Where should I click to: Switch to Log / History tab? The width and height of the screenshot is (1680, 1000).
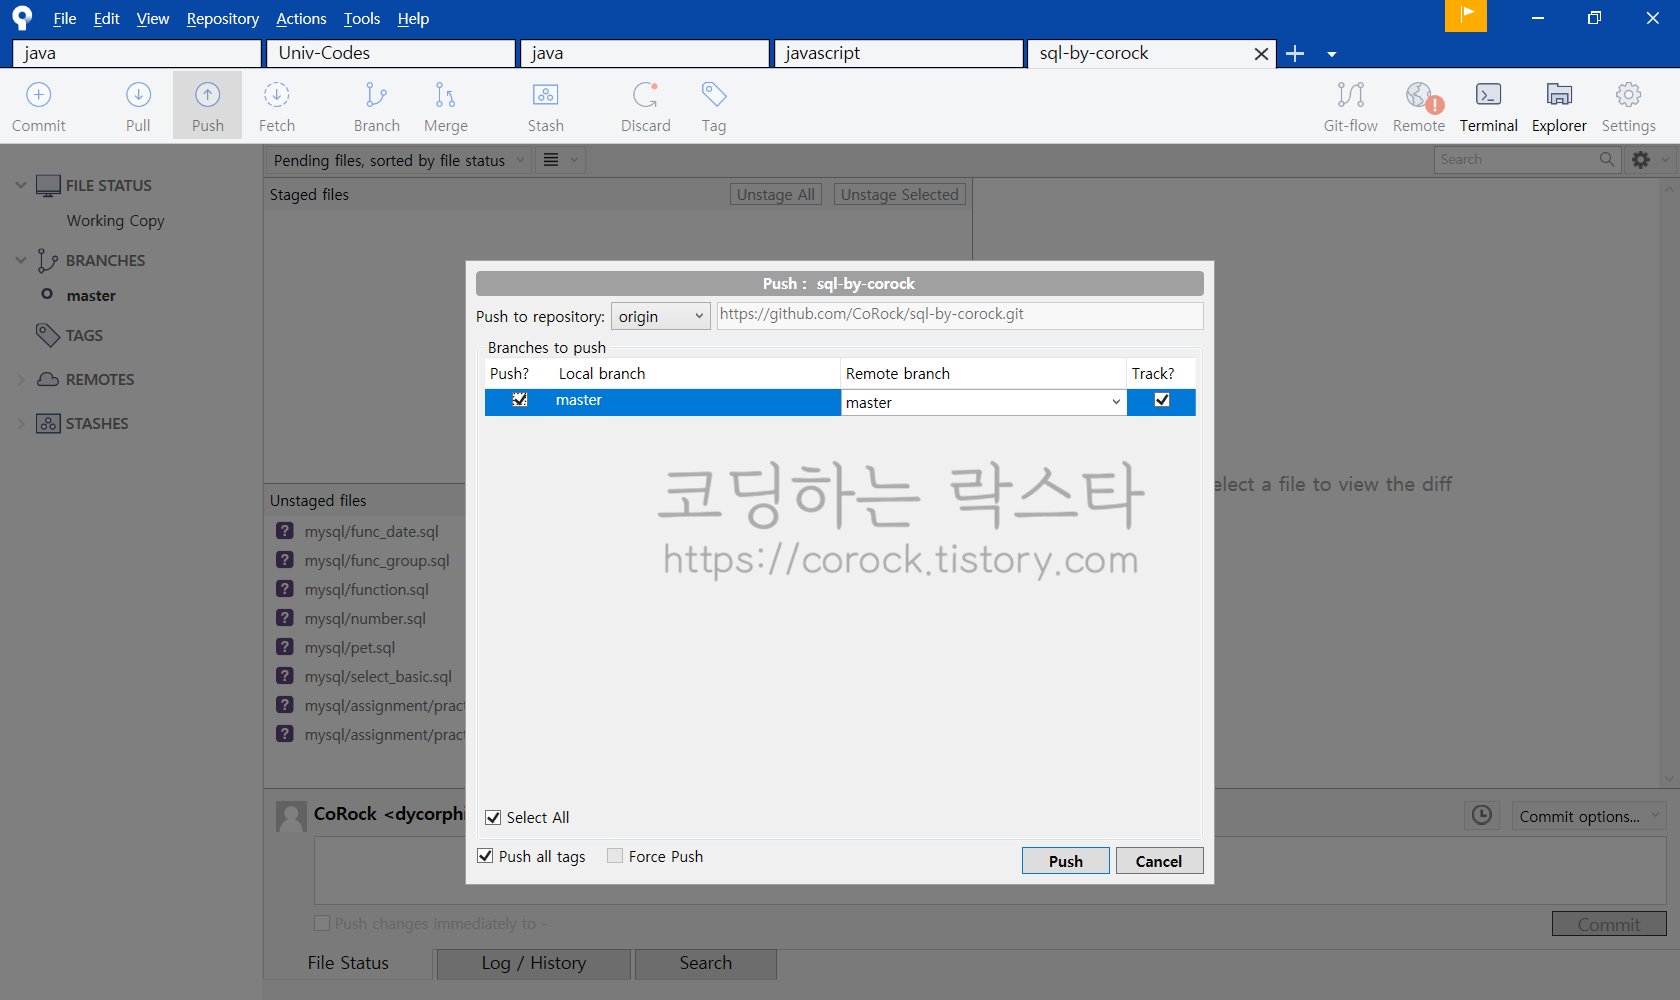coord(534,963)
